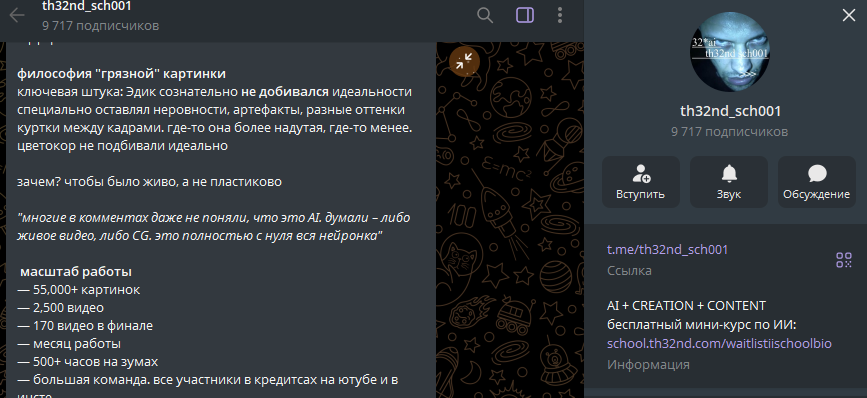Click the th32nd_sch001 name in the info panel

pos(730,111)
